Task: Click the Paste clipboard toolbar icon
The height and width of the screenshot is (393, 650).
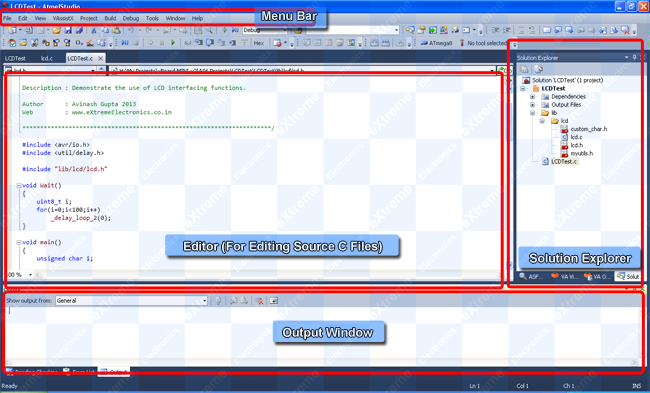Action: (x=116, y=30)
